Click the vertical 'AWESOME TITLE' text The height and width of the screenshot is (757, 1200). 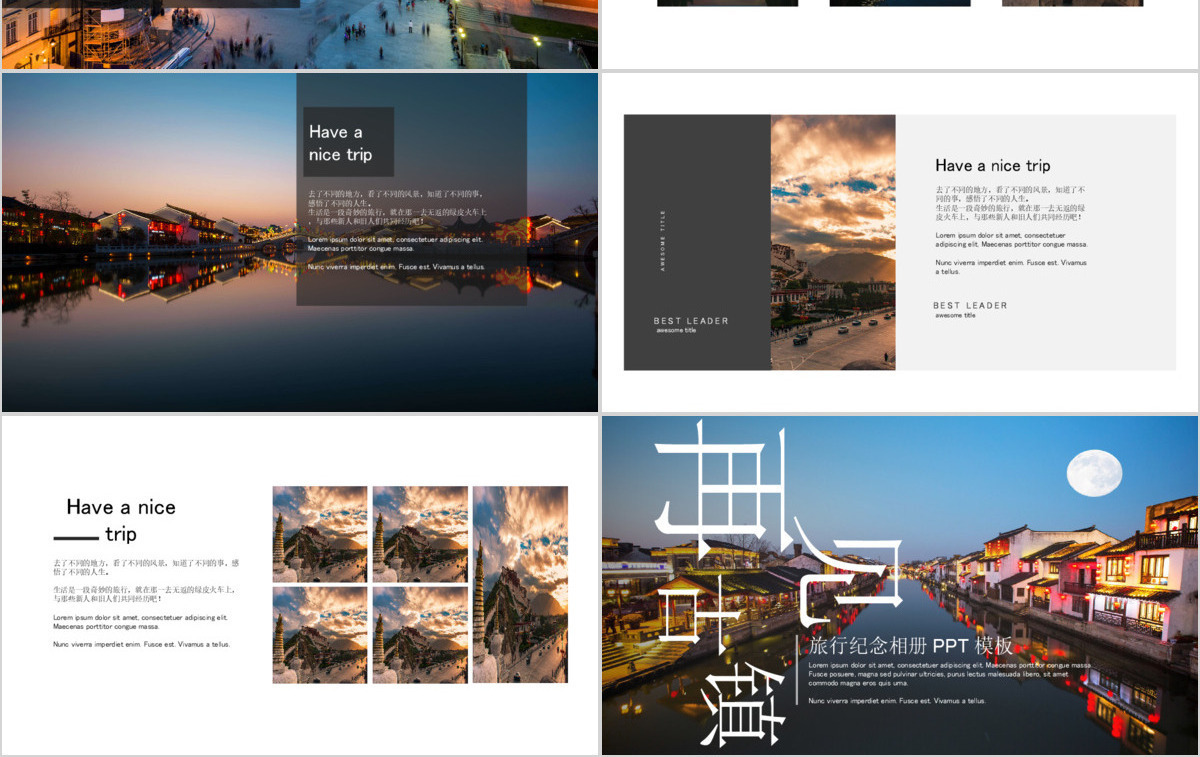[662, 241]
